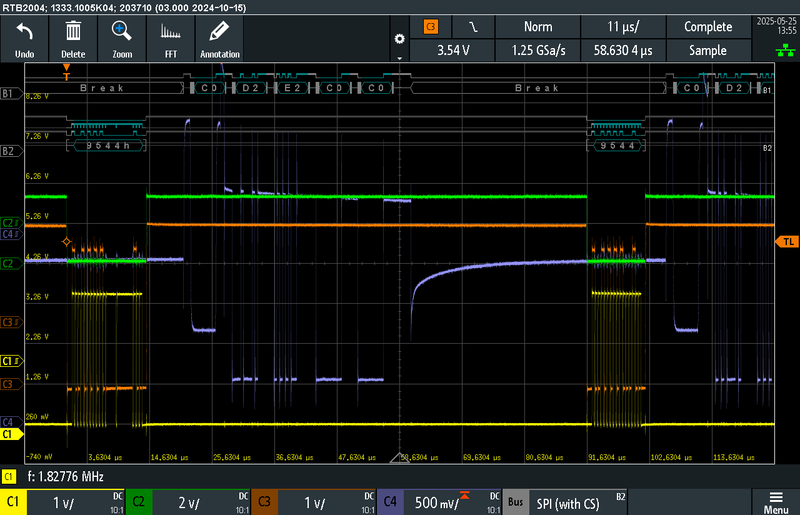800x515 pixels.
Task: Click the orange trigger position T marker
Action: pos(66,72)
